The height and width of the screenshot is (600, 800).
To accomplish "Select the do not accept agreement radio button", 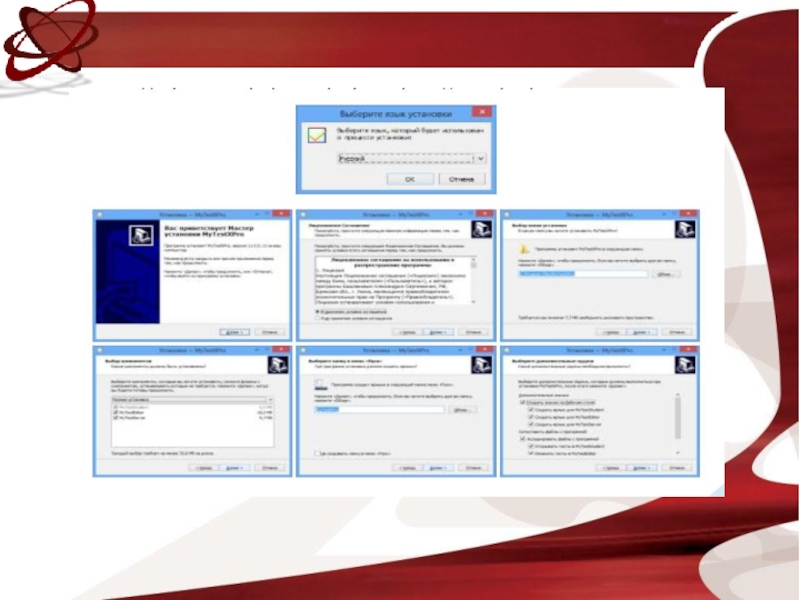I will click(317, 318).
